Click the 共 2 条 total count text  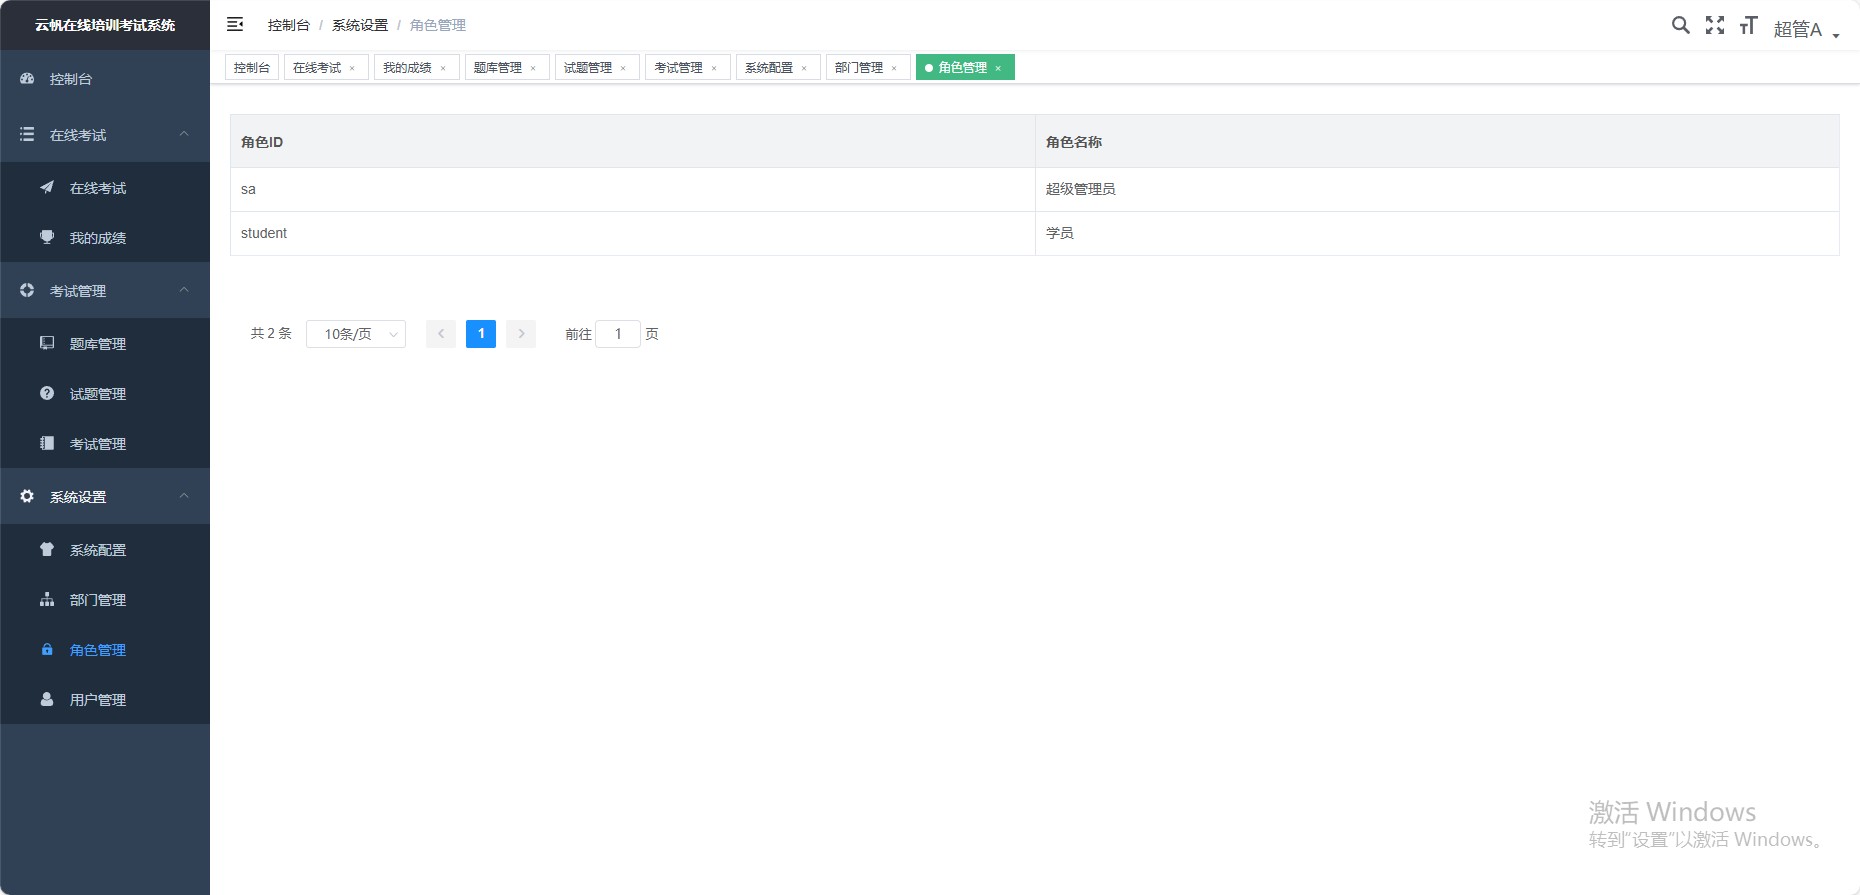click(x=271, y=334)
